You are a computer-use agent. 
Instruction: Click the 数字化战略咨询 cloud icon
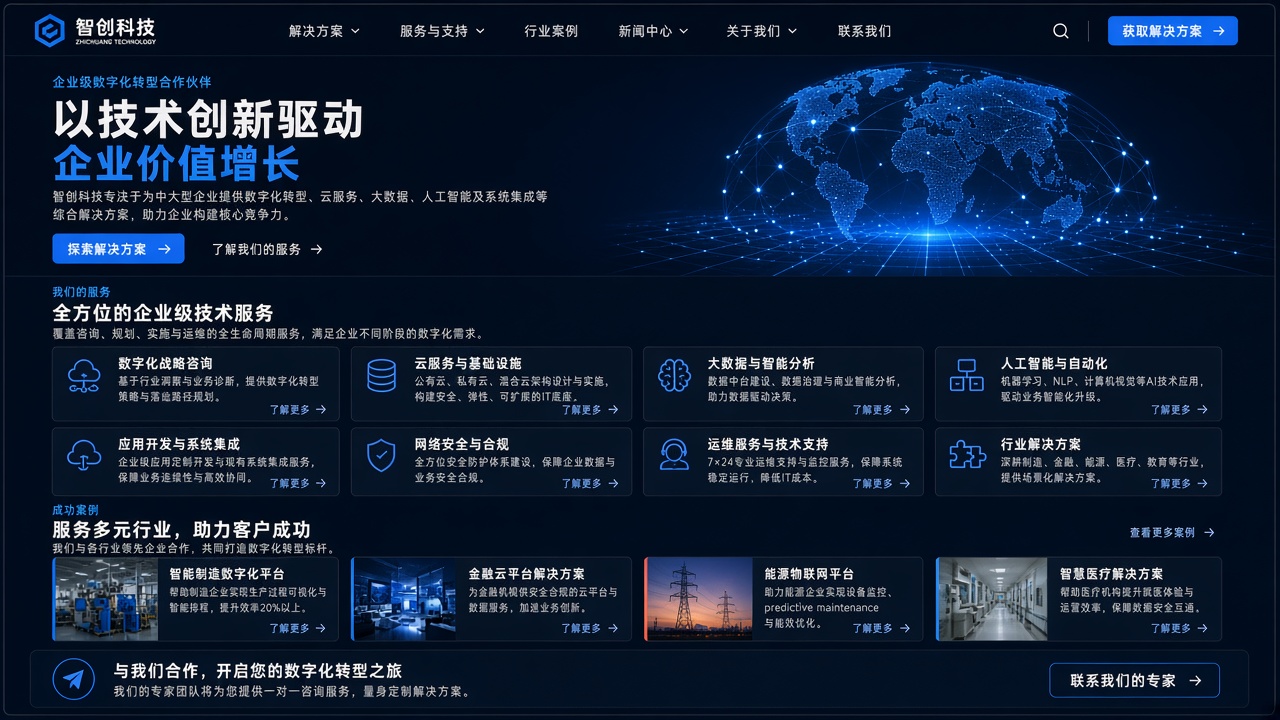(x=84, y=376)
